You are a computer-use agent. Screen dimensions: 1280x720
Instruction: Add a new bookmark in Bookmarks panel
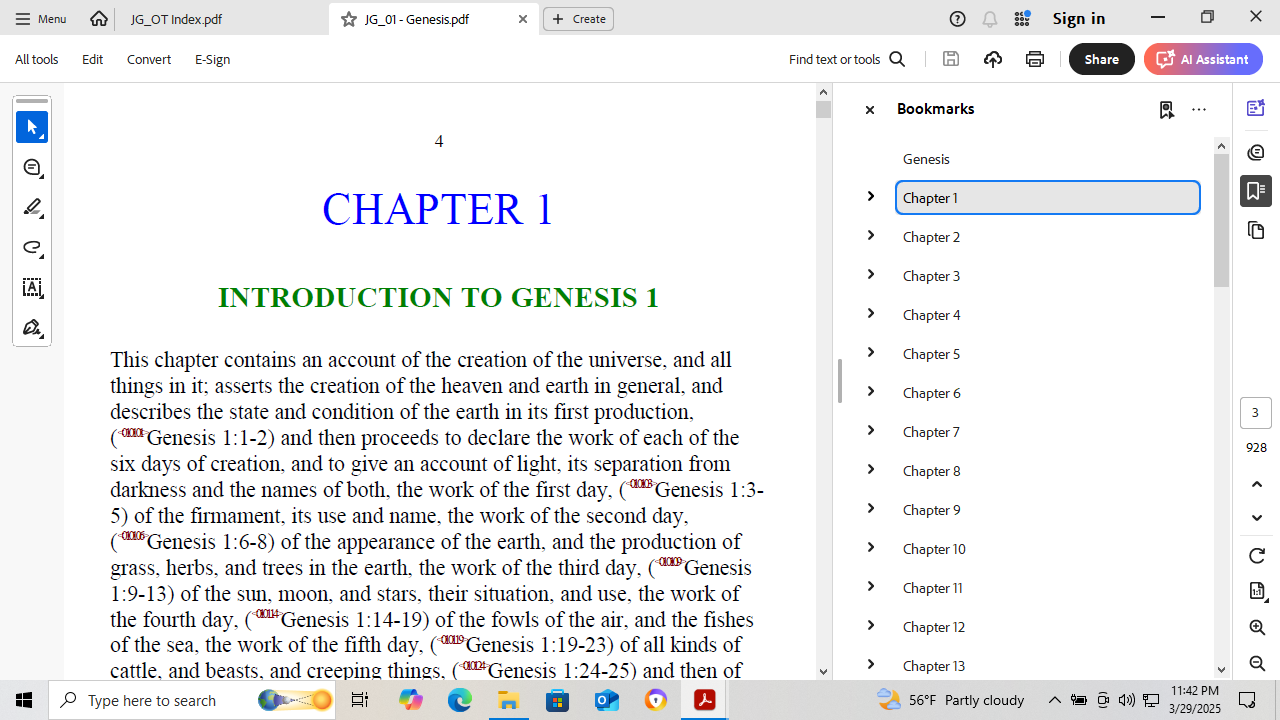point(1166,110)
